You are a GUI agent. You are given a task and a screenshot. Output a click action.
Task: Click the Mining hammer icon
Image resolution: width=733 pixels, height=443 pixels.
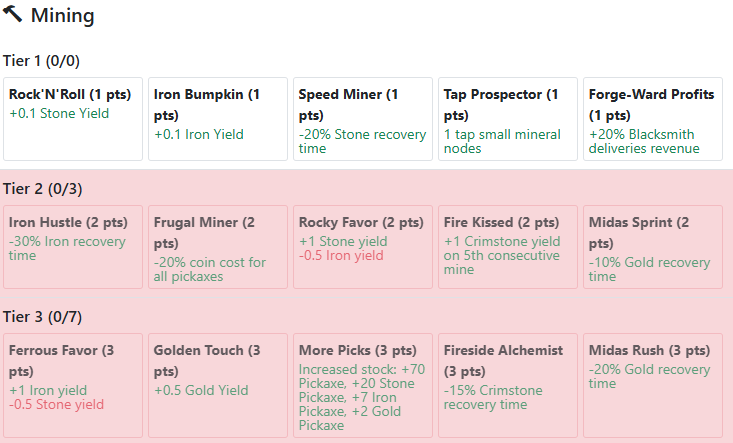(13, 15)
